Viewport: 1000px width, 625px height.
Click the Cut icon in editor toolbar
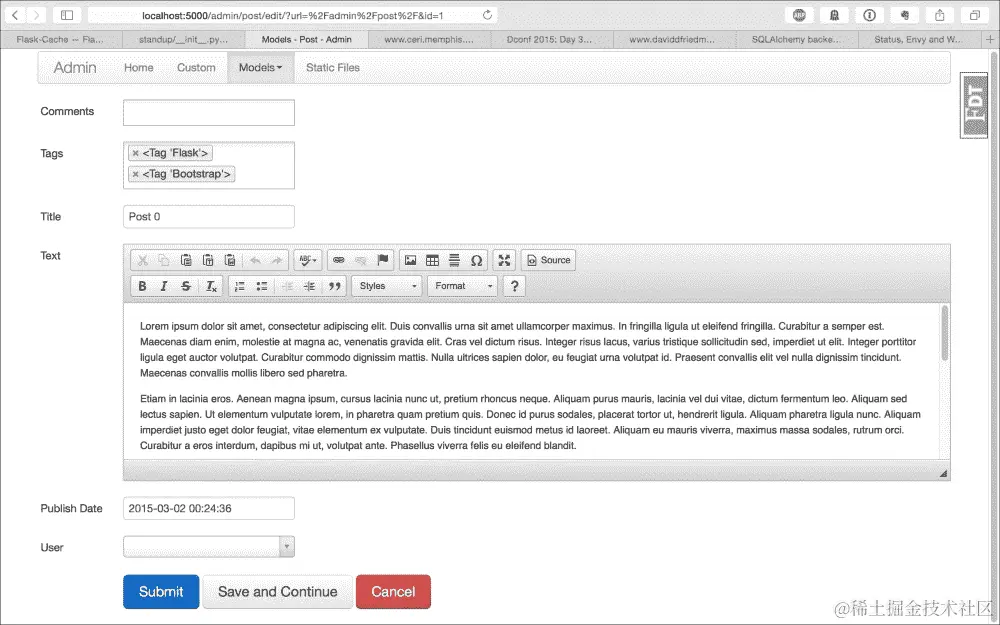[x=142, y=260]
